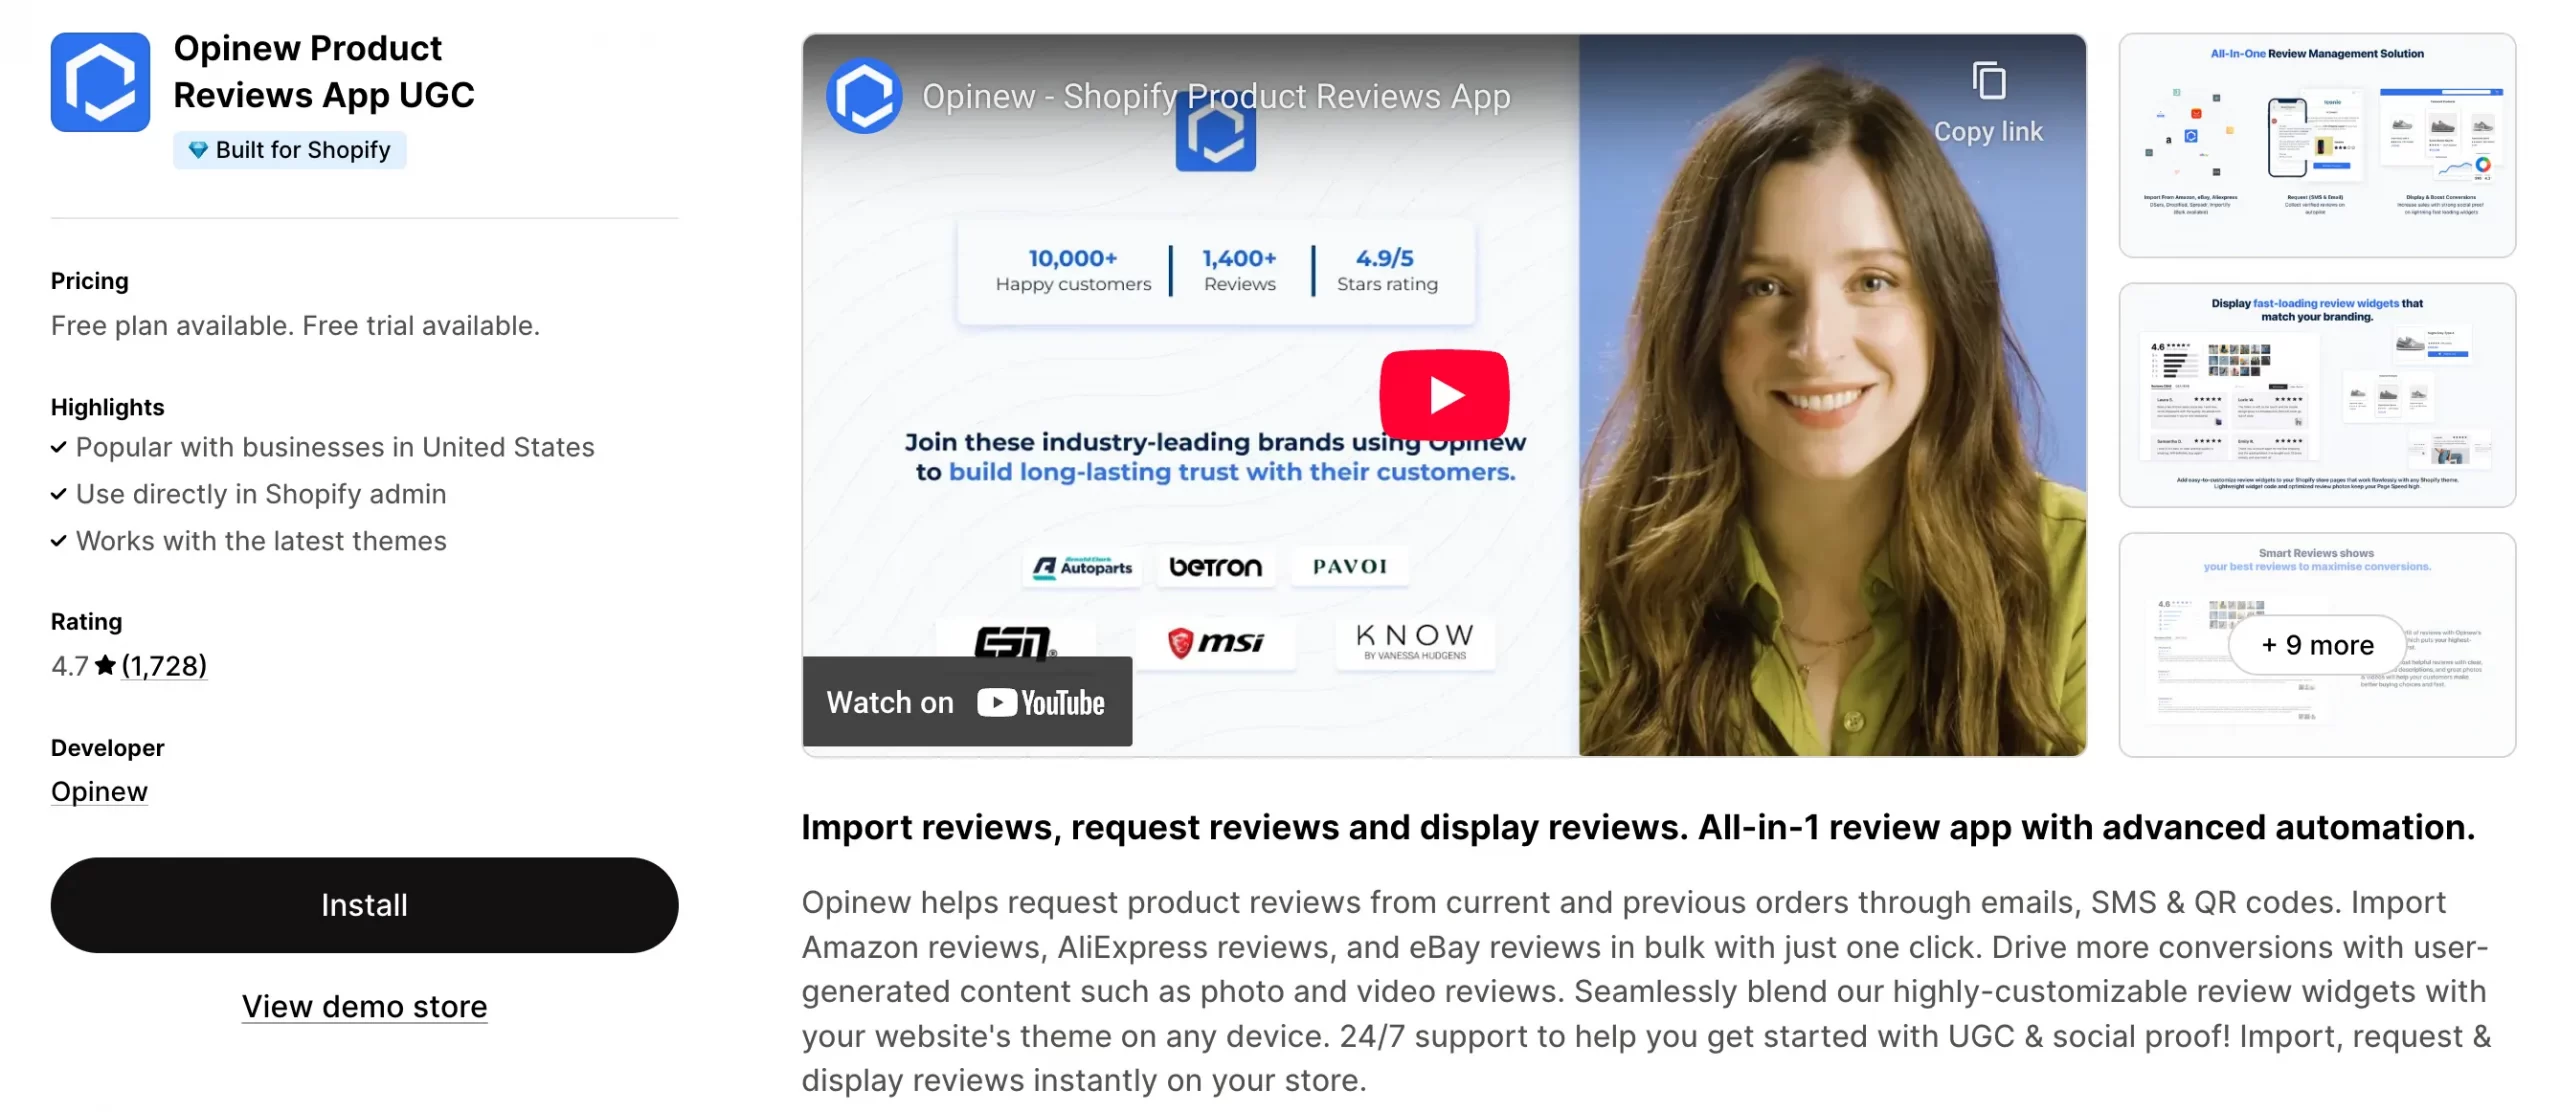The image size is (2560, 1112).
Task: Click the 4.7 rating value
Action: click(70, 666)
